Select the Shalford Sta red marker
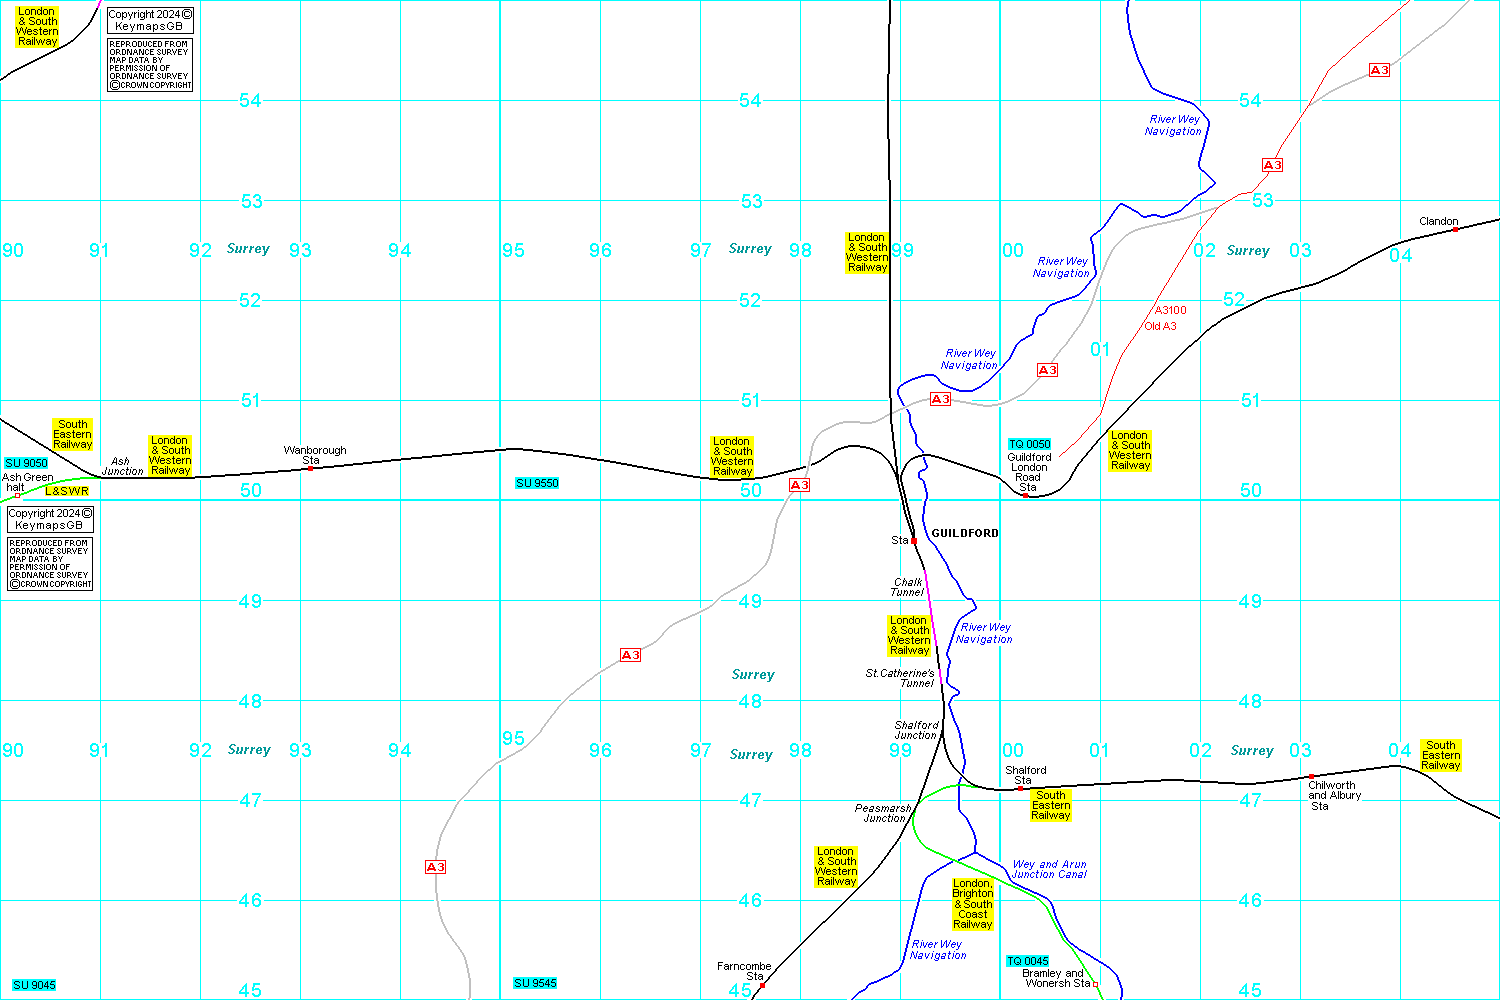The image size is (1500, 1000). (1020, 788)
